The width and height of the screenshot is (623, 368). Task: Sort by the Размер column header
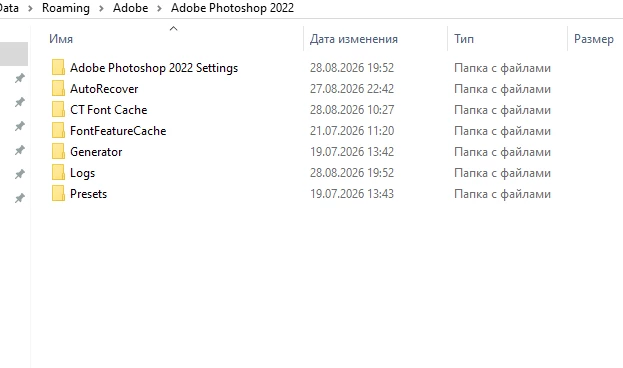pos(594,39)
